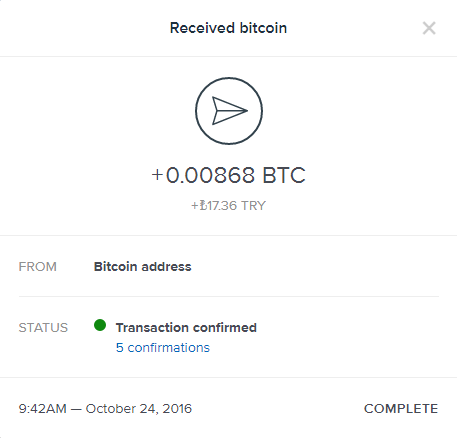
Task: Click the Turkish lira currency symbol
Action: pos(203,206)
